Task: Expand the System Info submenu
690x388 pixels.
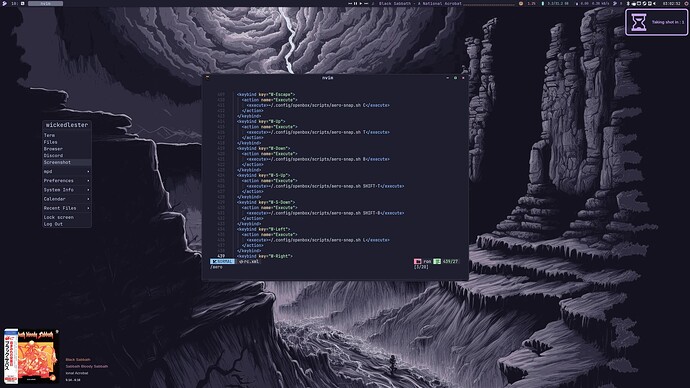Action: click(67, 190)
